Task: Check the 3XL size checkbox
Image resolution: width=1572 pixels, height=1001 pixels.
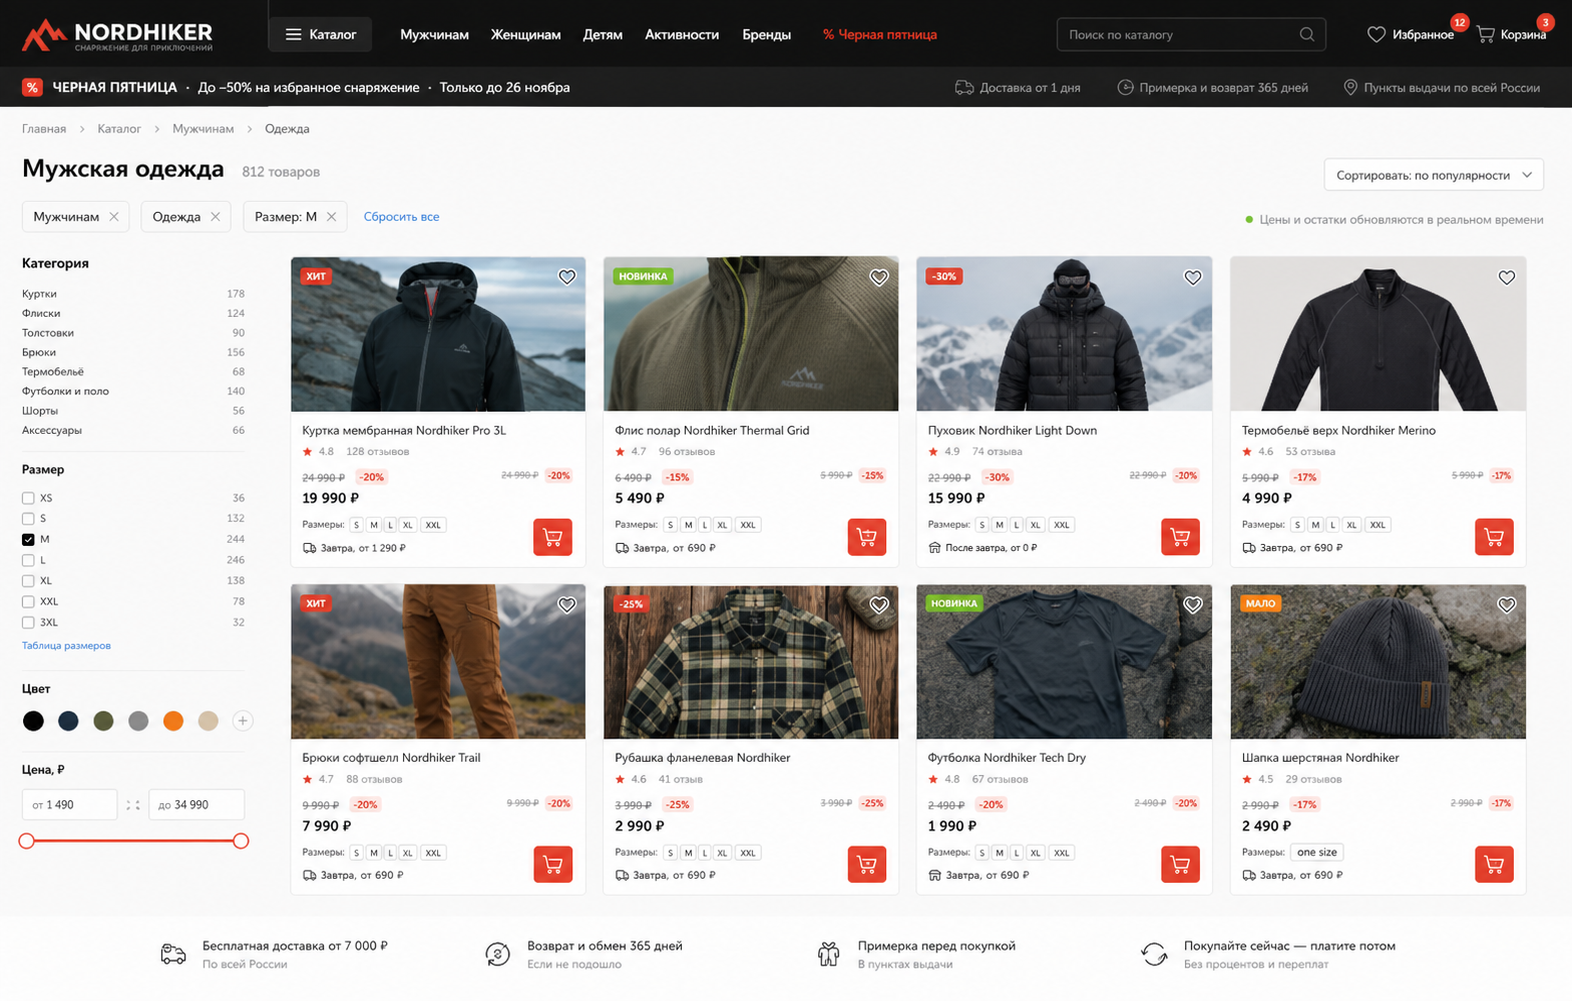Action: coord(28,622)
